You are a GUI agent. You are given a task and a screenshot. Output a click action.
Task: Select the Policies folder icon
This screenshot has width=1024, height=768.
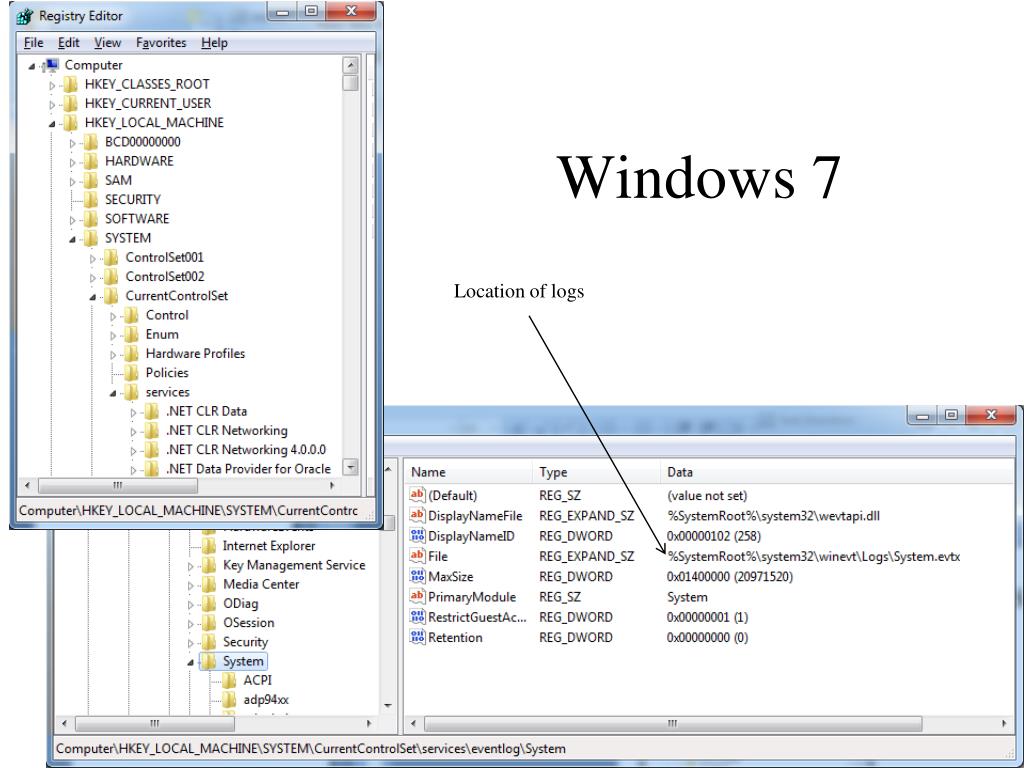click(x=131, y=373)
